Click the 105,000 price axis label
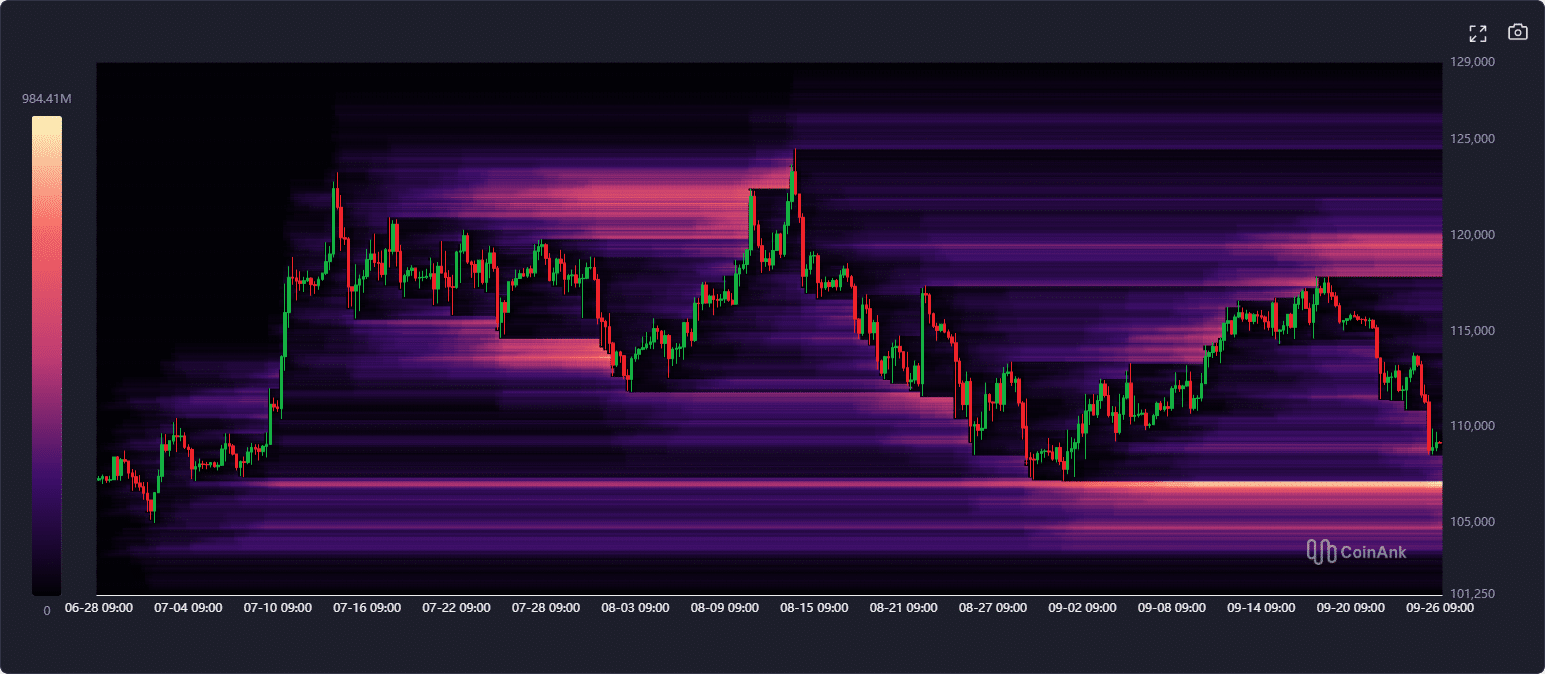Screen dimensions: 1545x674 coord(1472,522)
